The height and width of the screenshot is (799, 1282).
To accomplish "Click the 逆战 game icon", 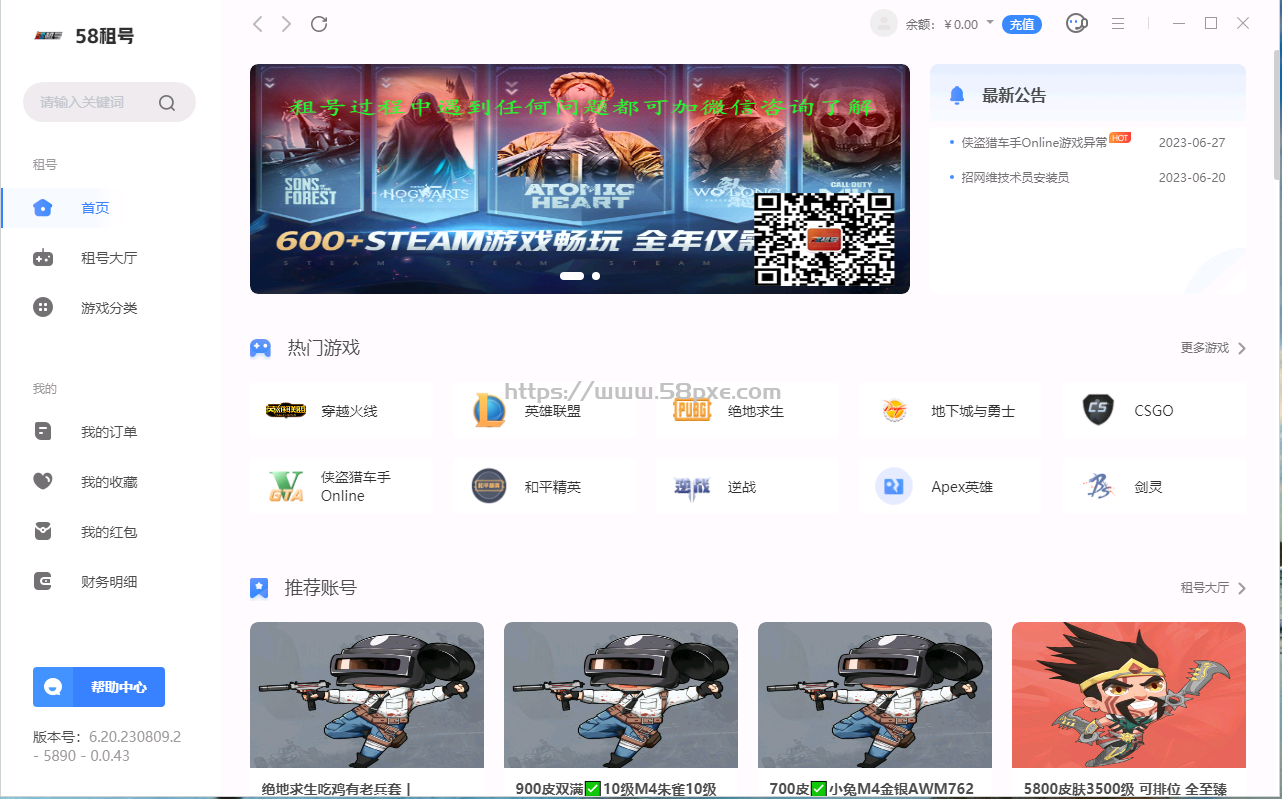I will click(x=692, y=487).
